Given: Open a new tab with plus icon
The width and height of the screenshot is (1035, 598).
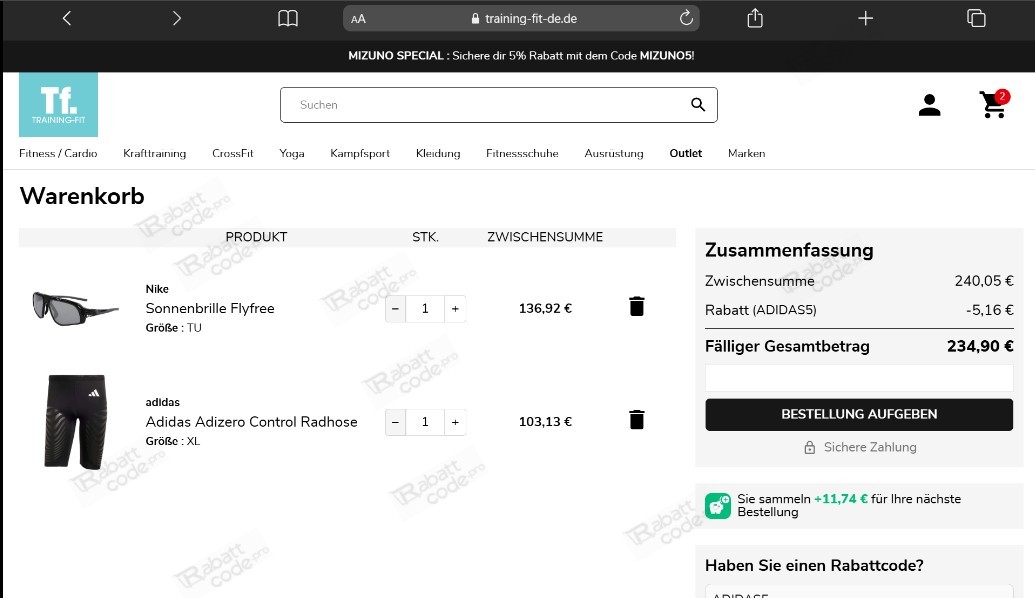Looking at the screenshot, I should click(x=865, y=18).
